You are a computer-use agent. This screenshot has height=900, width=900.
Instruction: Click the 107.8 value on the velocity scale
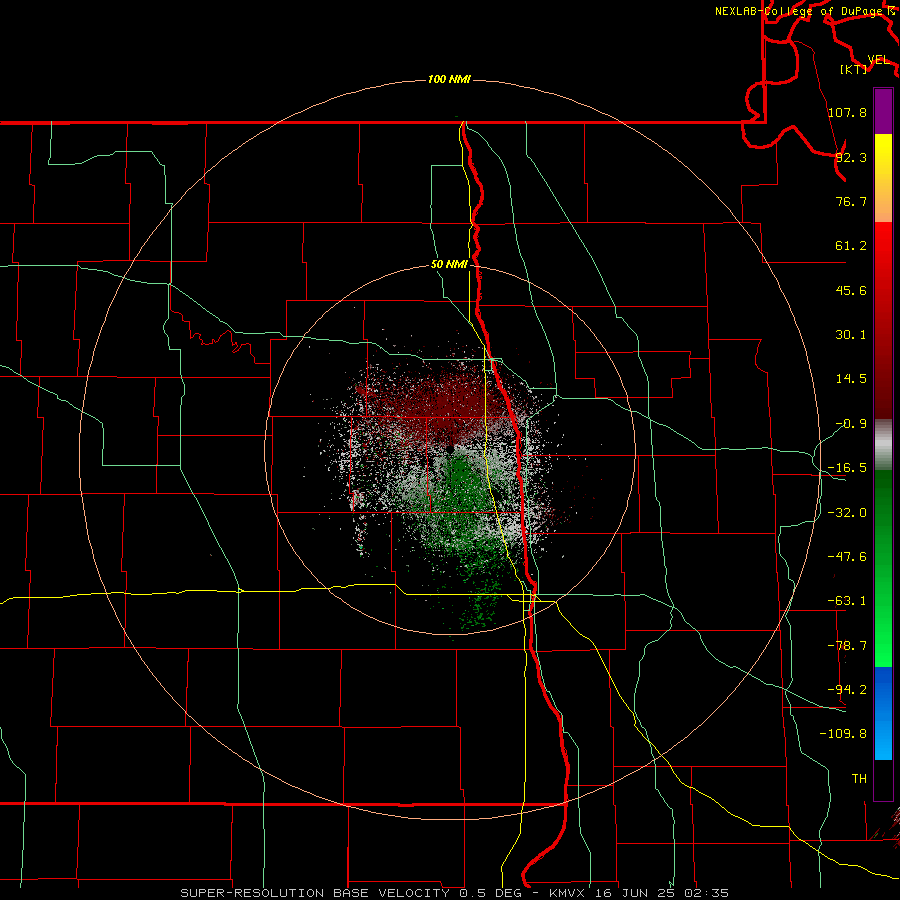click(847, 112)
